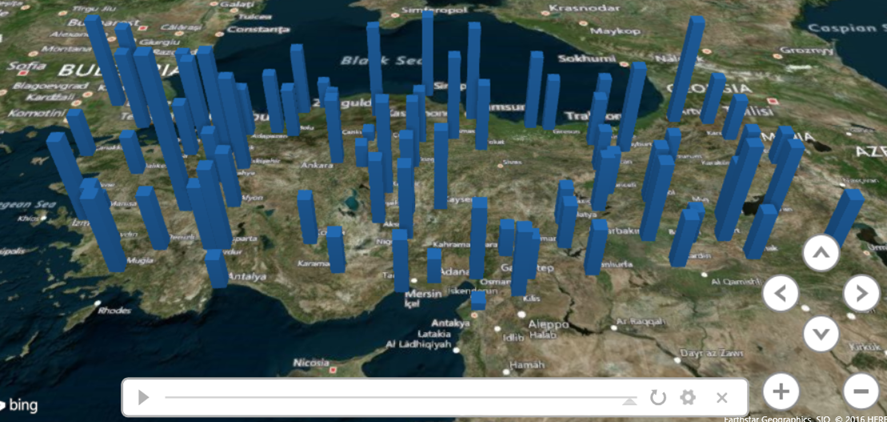Viewport: 887px width, 422px height.
Task: Click the Caspian Sea label
Action: [847, 28]
